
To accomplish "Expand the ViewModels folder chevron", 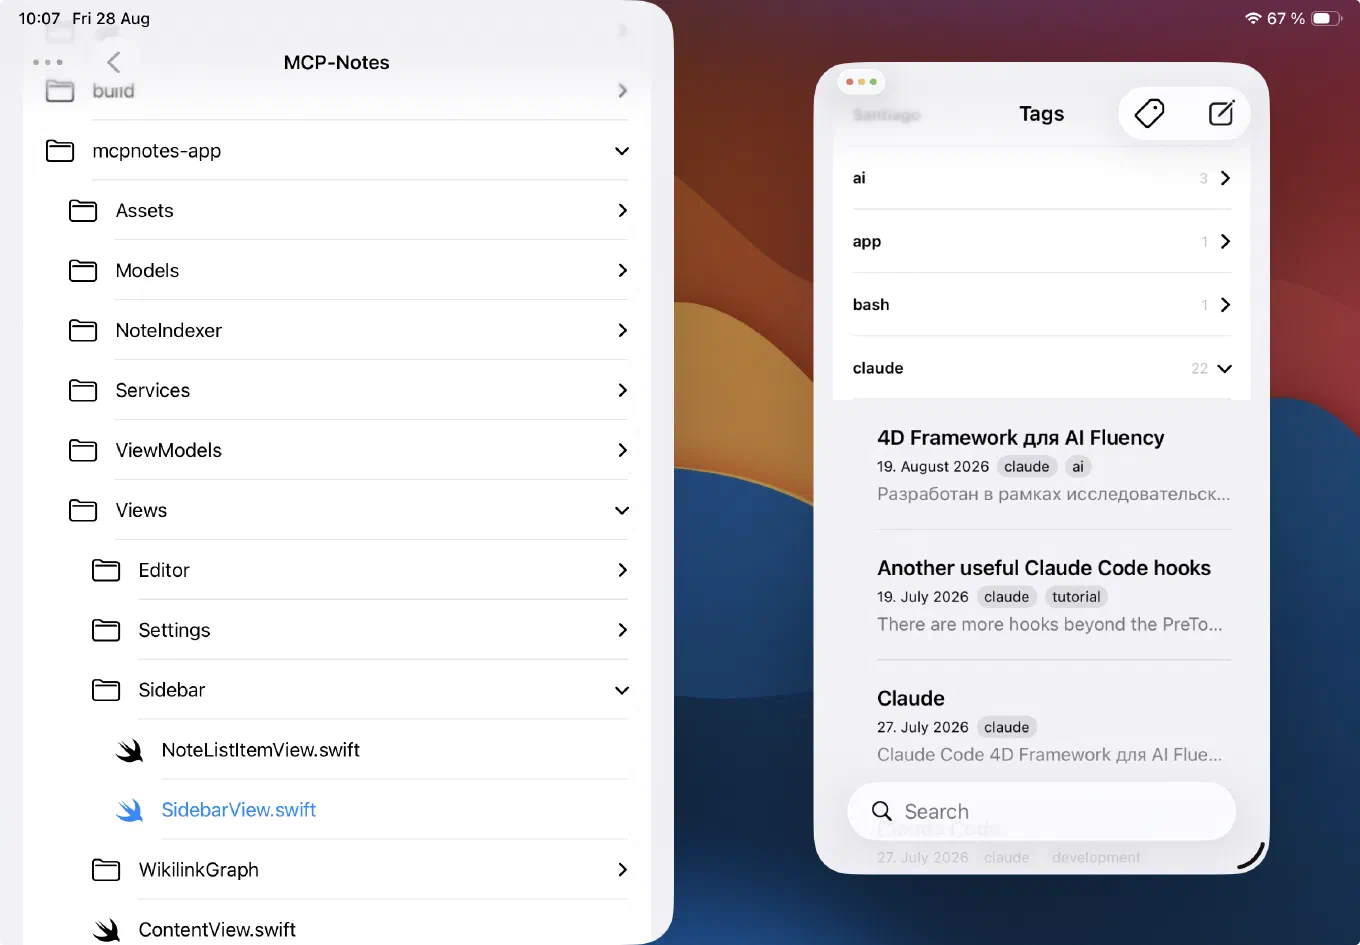I will (622, 451).
